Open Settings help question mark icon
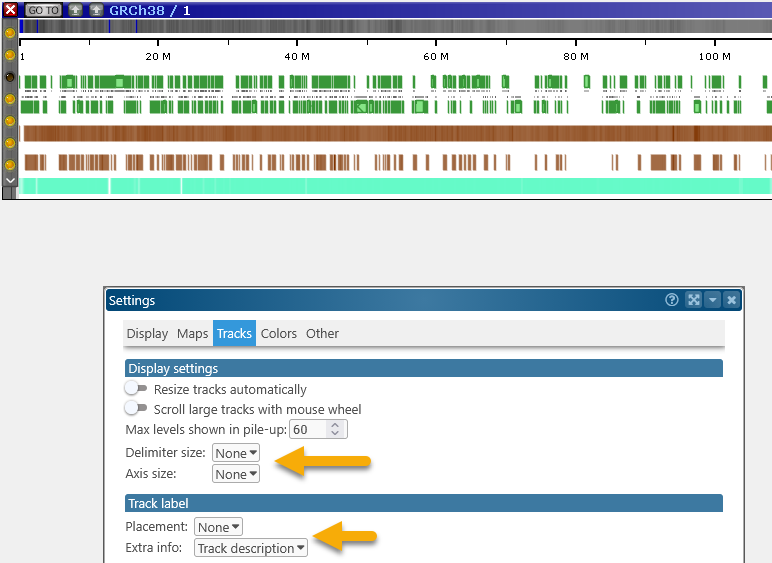Image resolution: width=772 pixels, height=563 pixels. [674, 300]
